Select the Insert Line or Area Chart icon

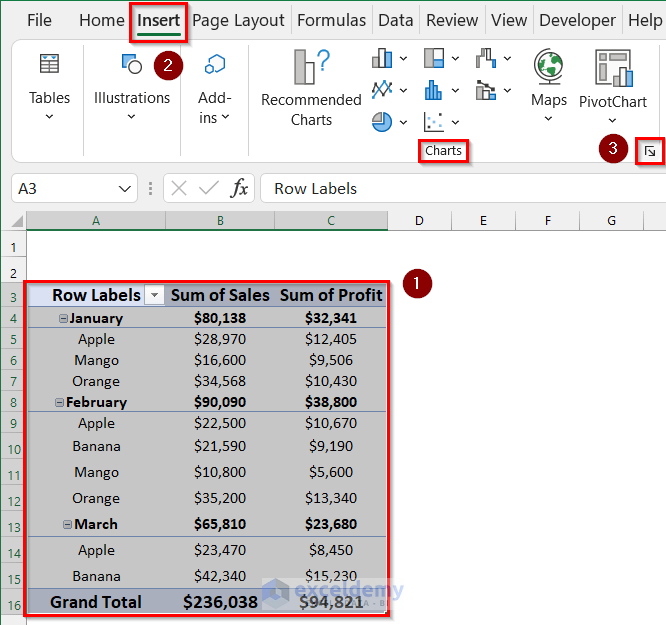click(382, 90)
